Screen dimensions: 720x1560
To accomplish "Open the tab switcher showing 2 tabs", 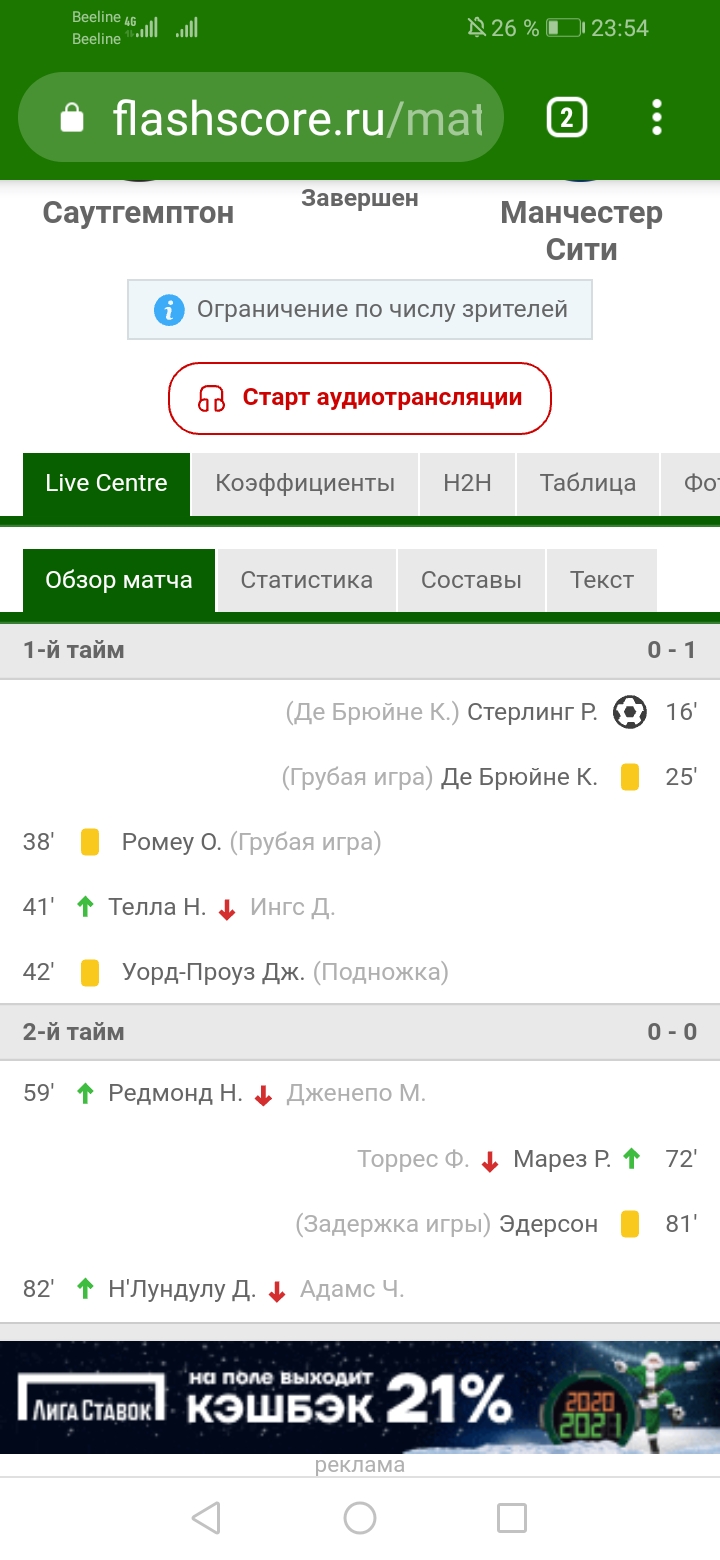I will click(x=566, y=118).
